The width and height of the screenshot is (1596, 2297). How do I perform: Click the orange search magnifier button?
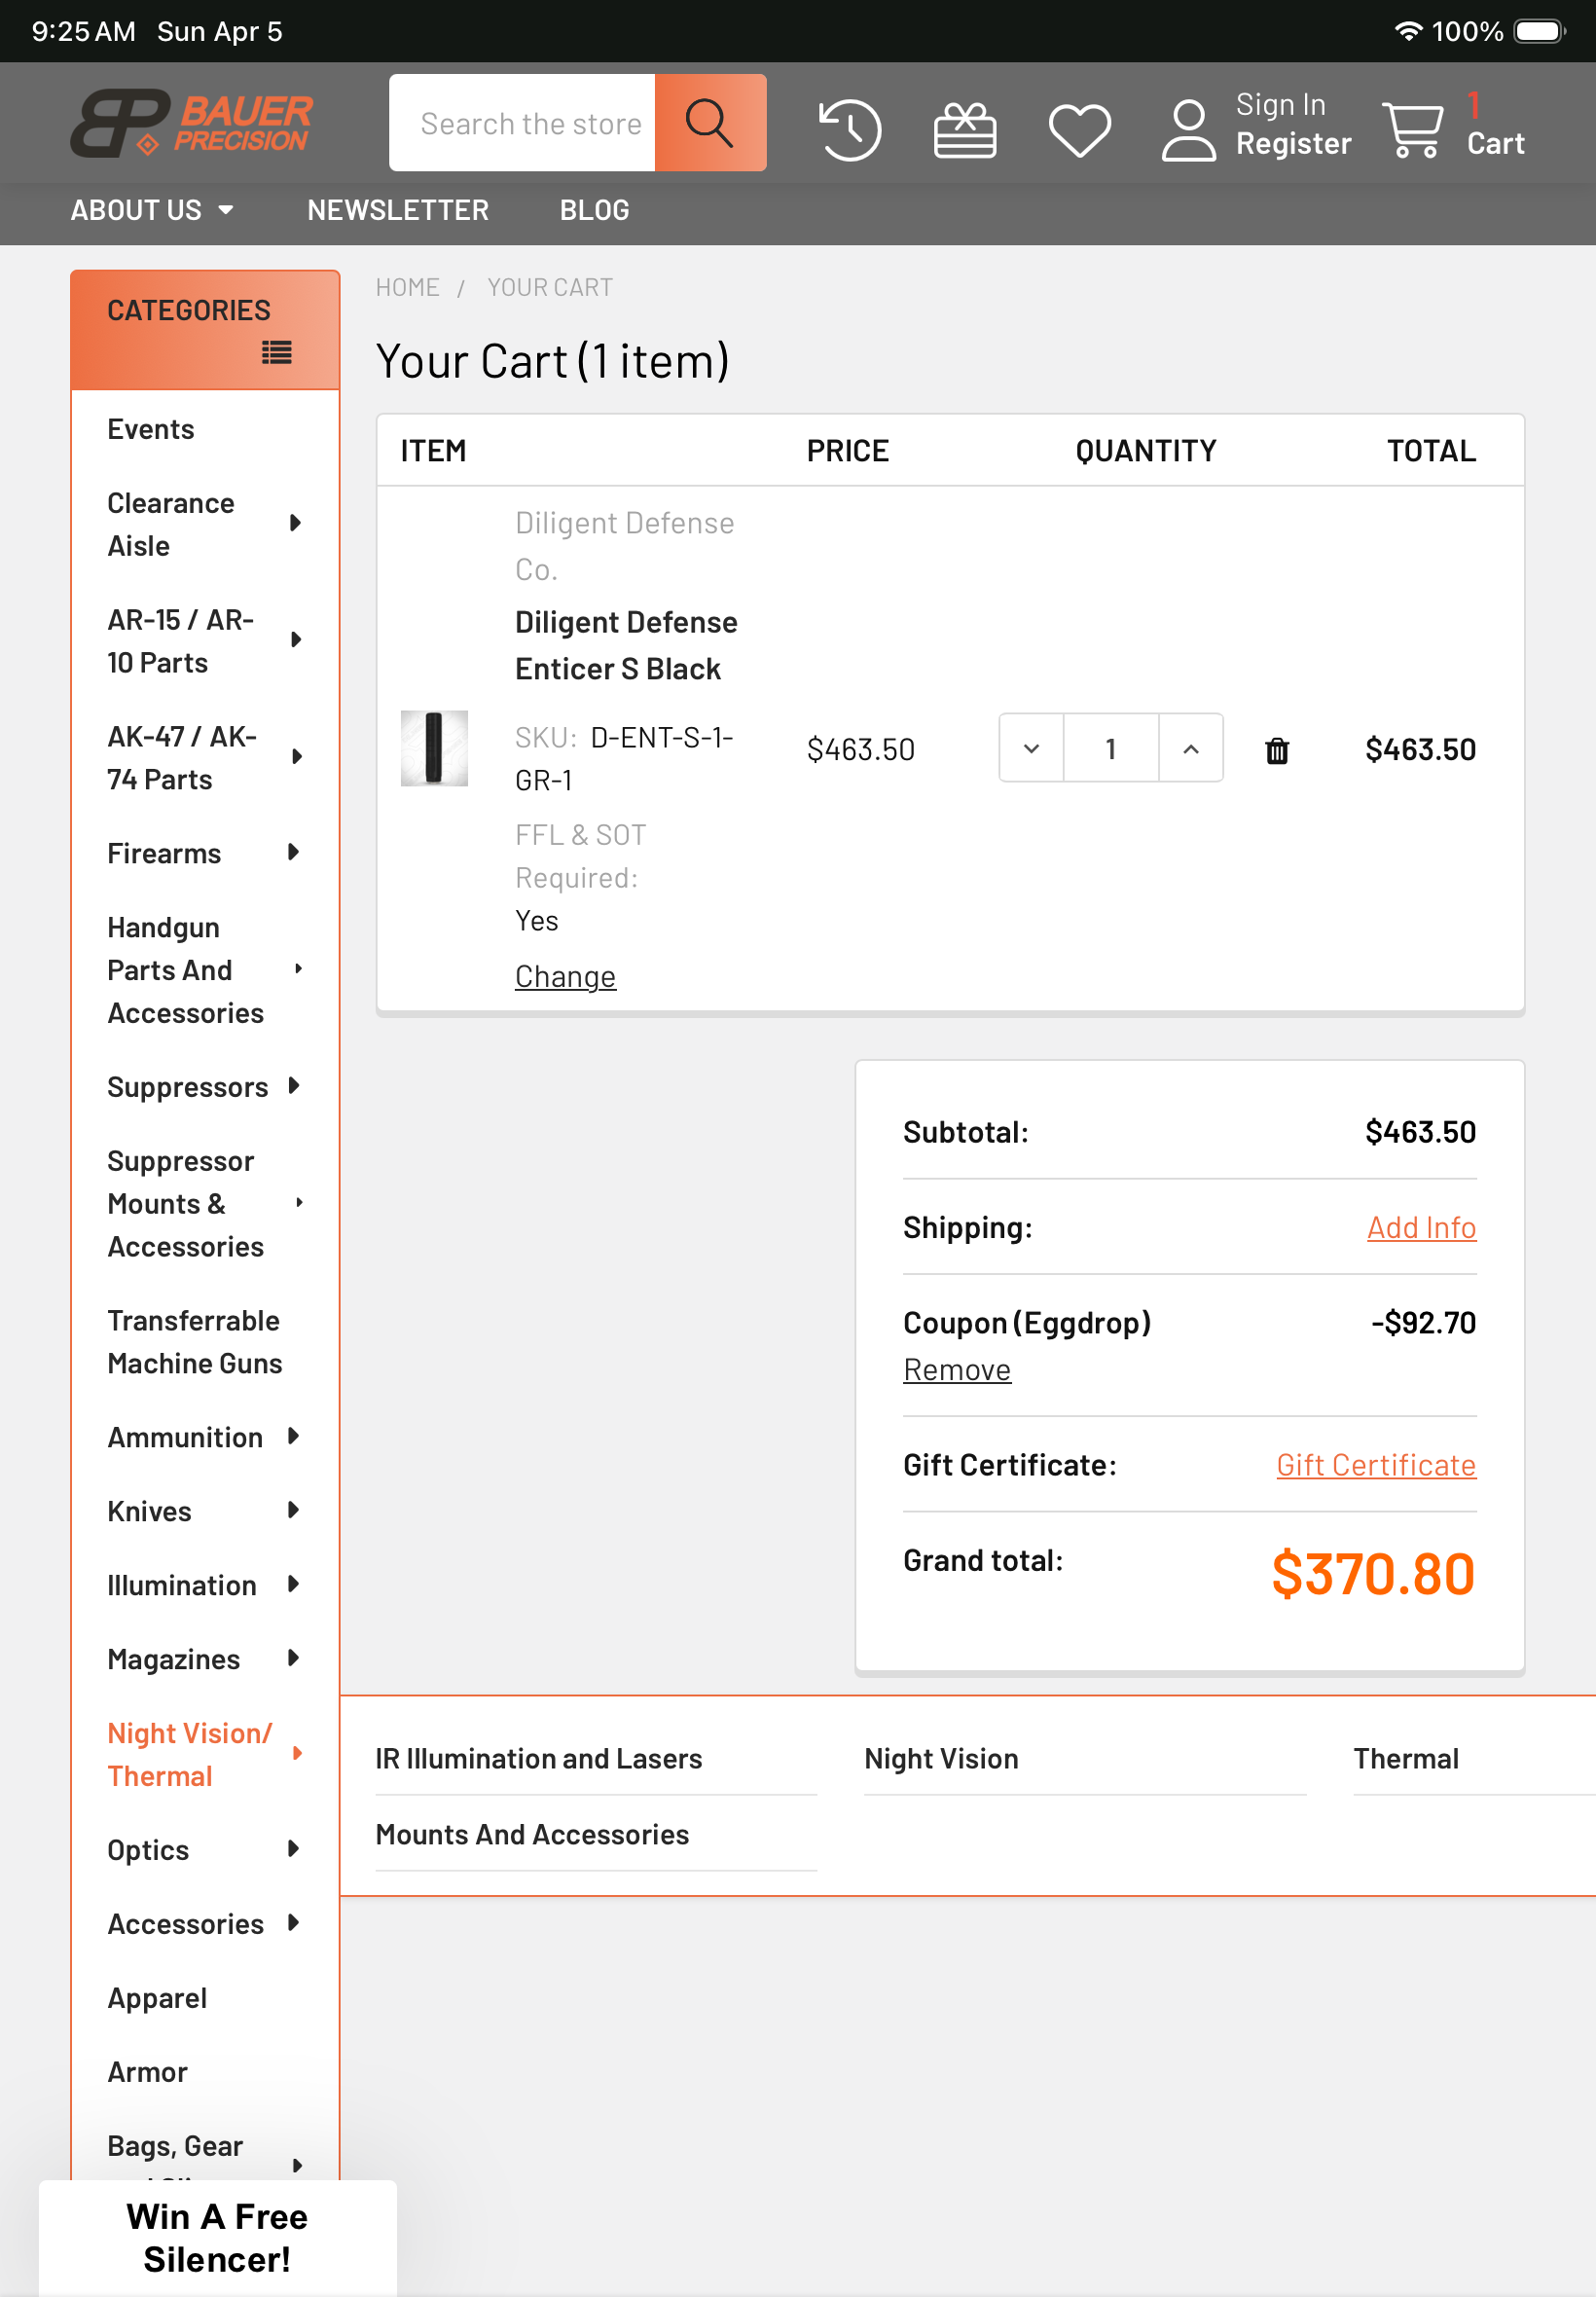click(710, 123)
